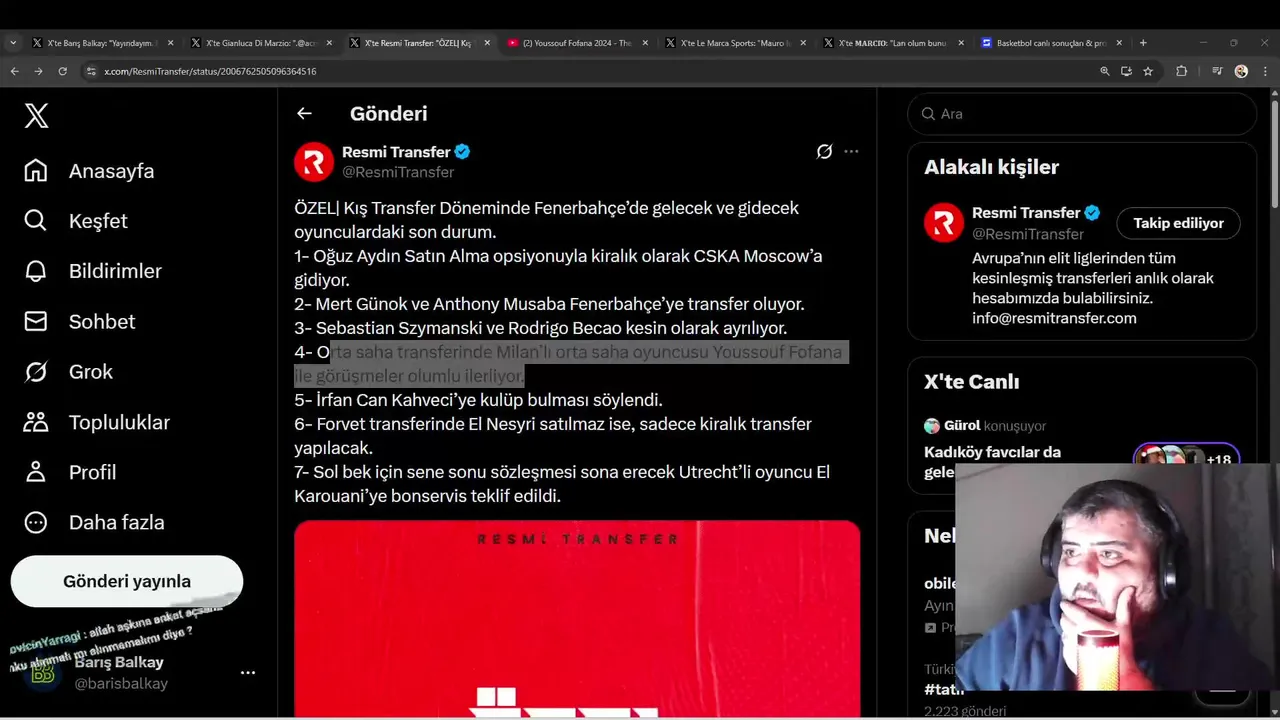This screenshot has width=1280, height=720.
Task: Open account menu dots next to Barış Balkay
Action: (248, 673)
